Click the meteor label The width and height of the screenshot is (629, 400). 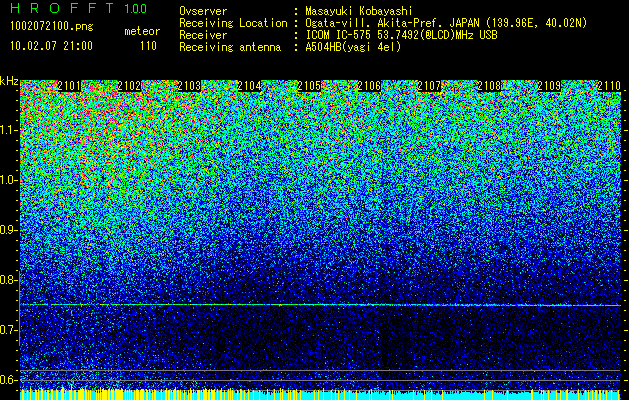[x=142, y=31]
